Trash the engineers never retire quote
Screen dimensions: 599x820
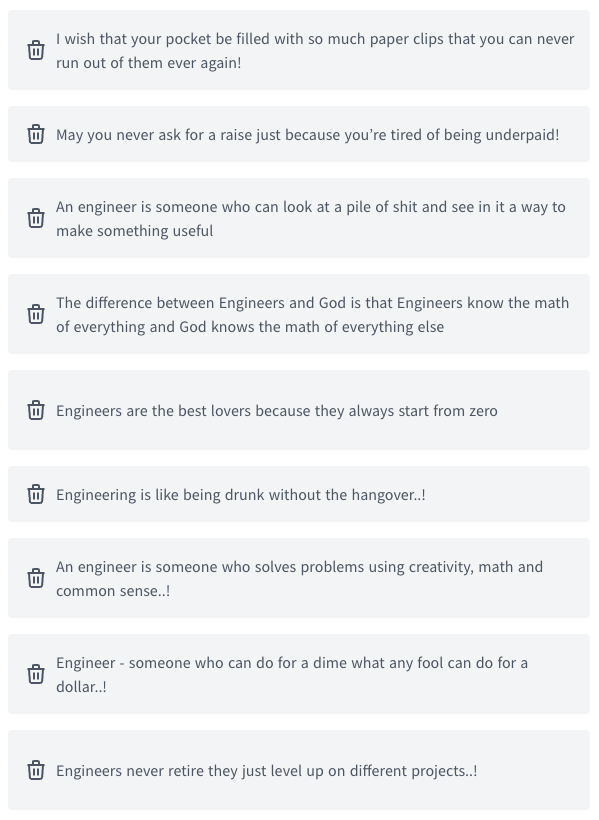click(x=36, y=770)
